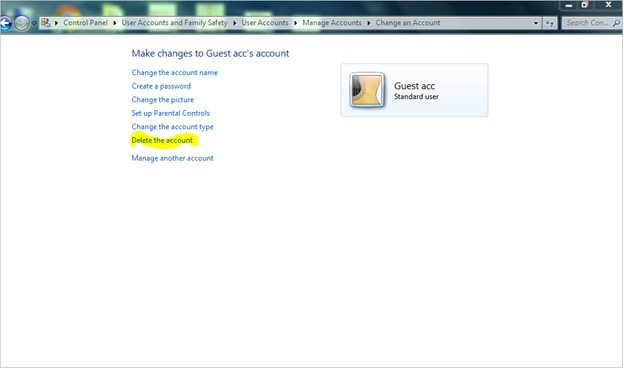The image size is (624, 369).
Task: Click the Forward navigation arrow
Action: (x=22, y=23)
